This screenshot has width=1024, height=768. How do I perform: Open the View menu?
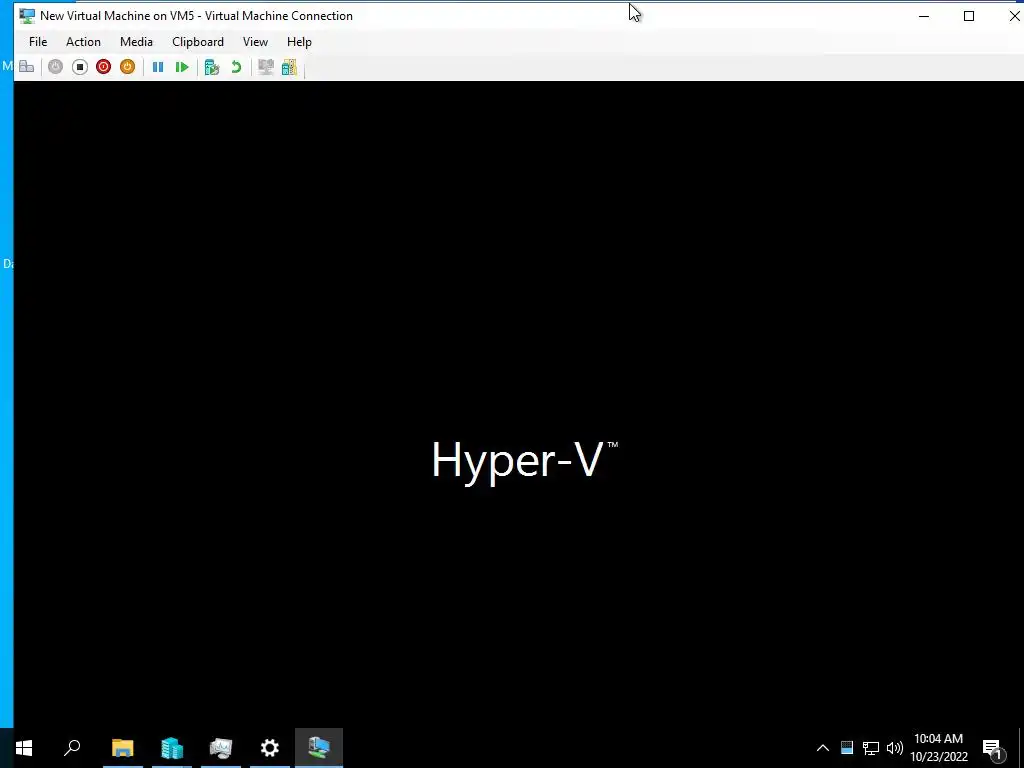255,42
